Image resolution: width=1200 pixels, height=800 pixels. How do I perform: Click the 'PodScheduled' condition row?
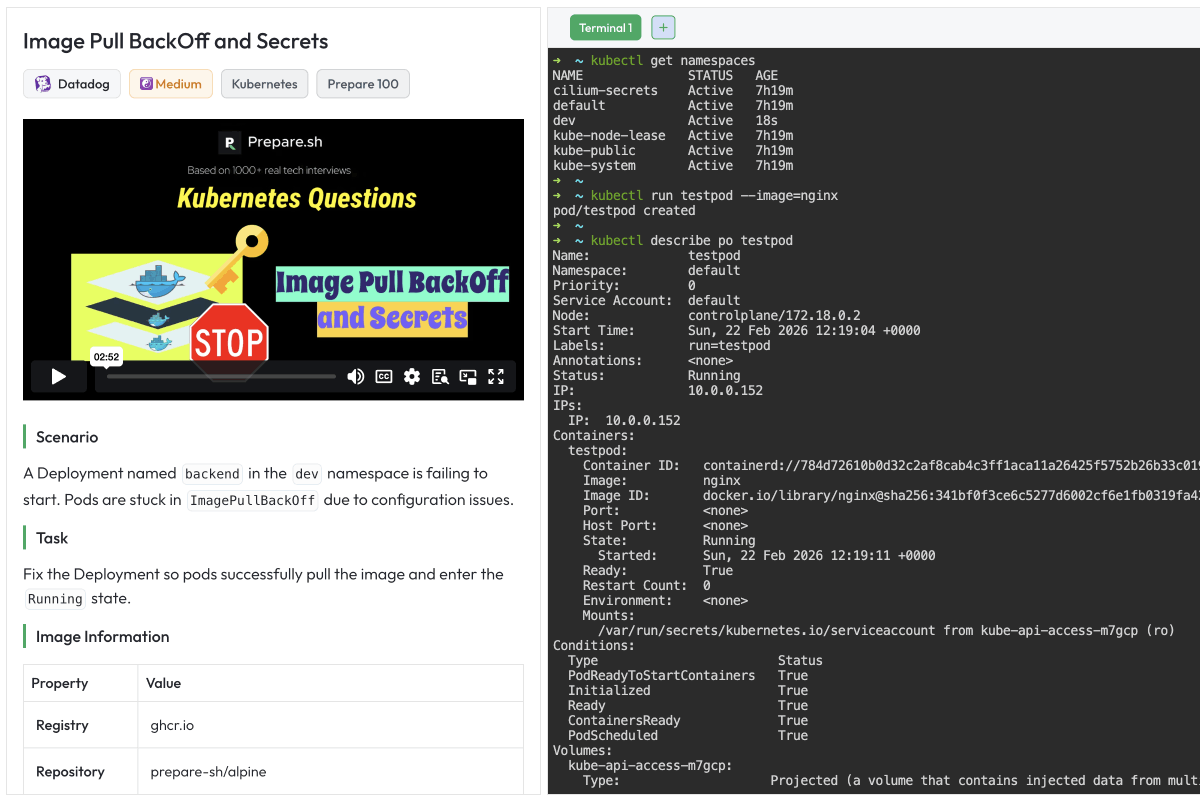tap(688, 735)
